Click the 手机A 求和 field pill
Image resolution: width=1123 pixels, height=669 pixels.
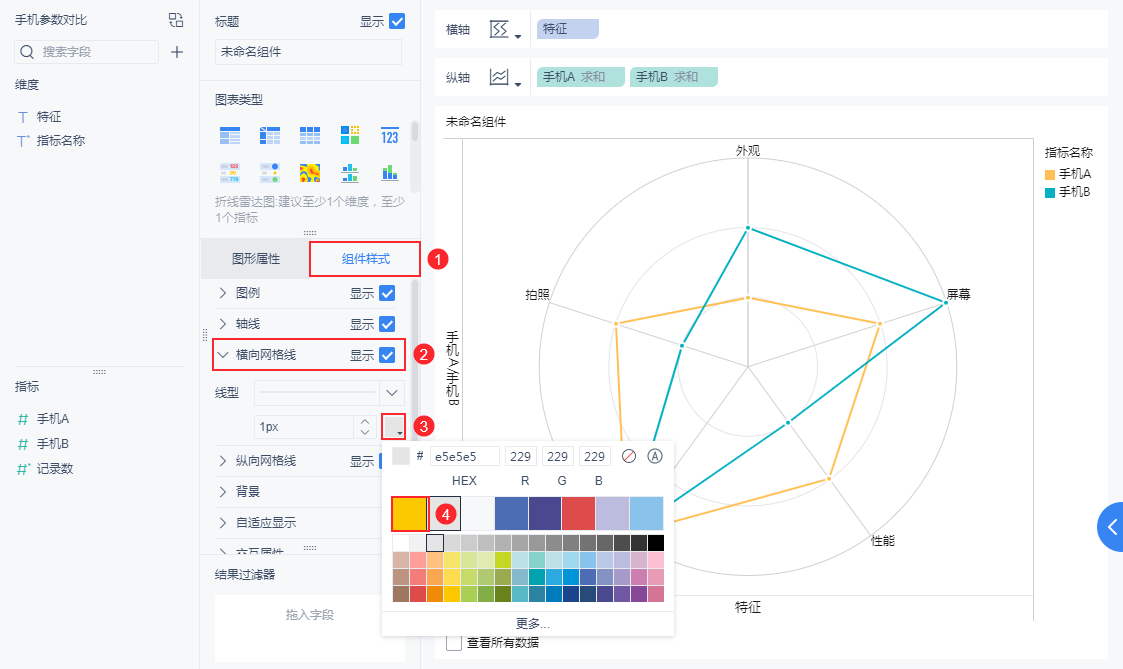point(581,77)
